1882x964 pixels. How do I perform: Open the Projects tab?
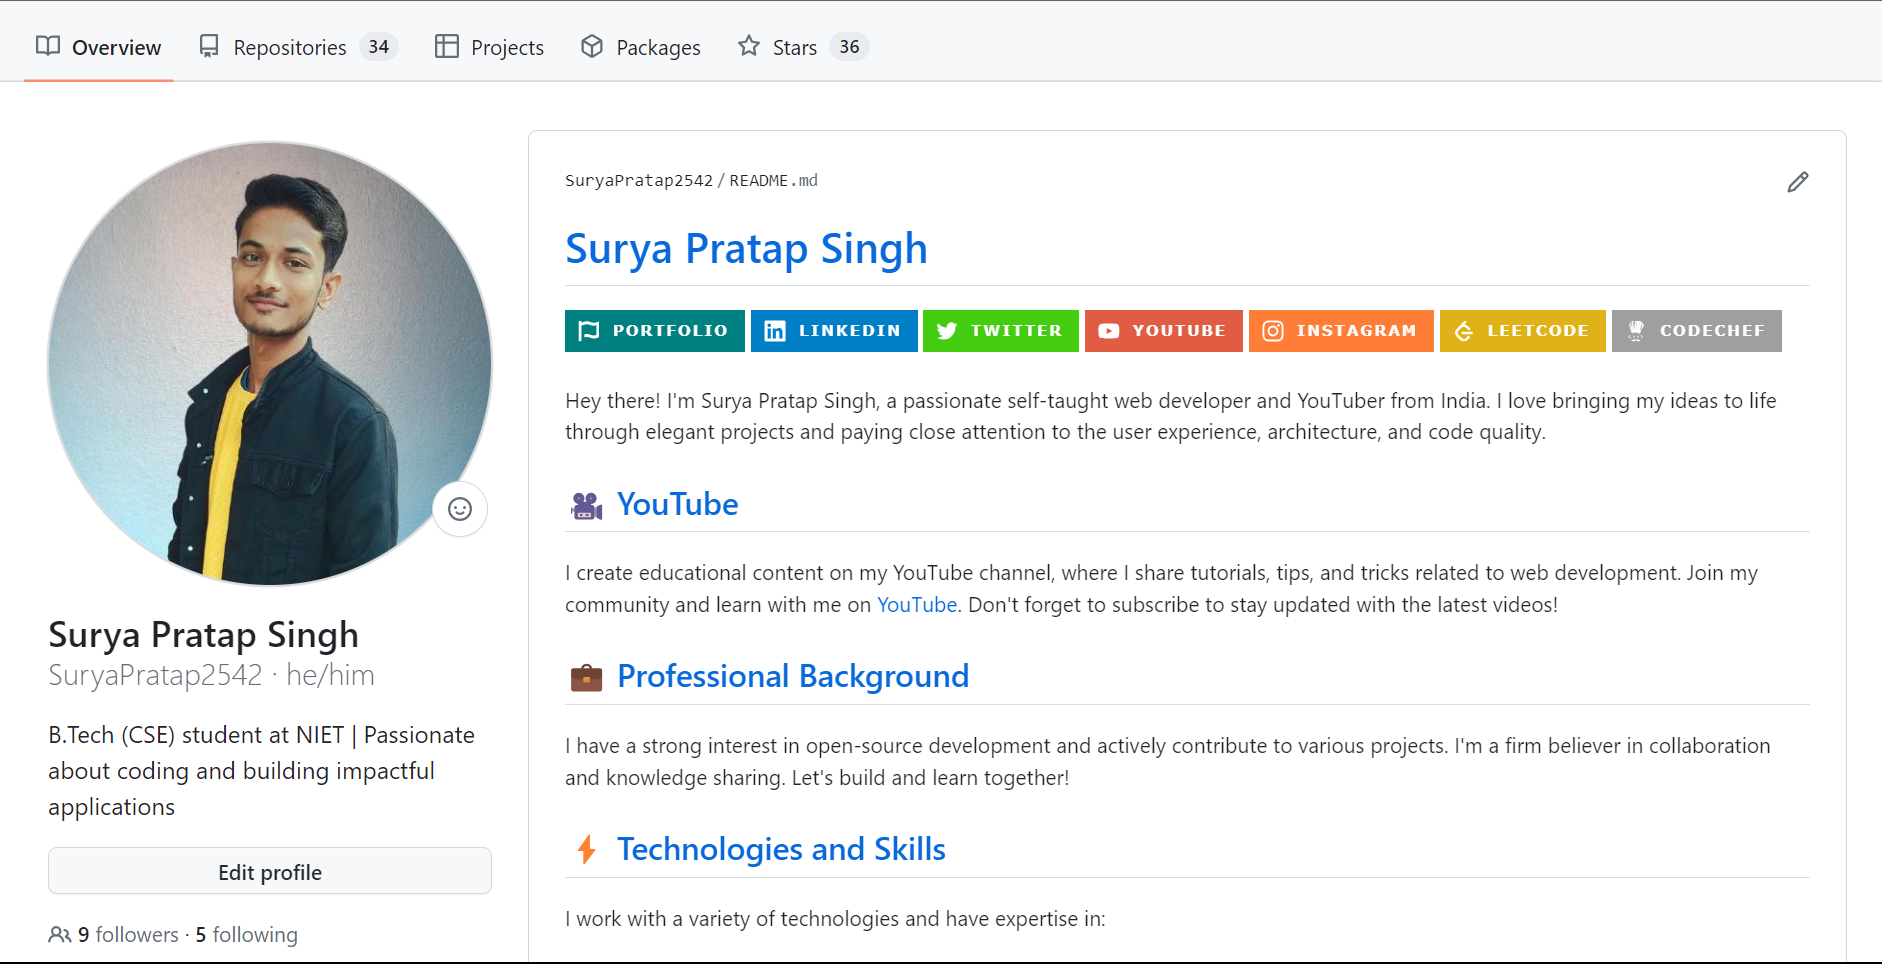point(489,47)
